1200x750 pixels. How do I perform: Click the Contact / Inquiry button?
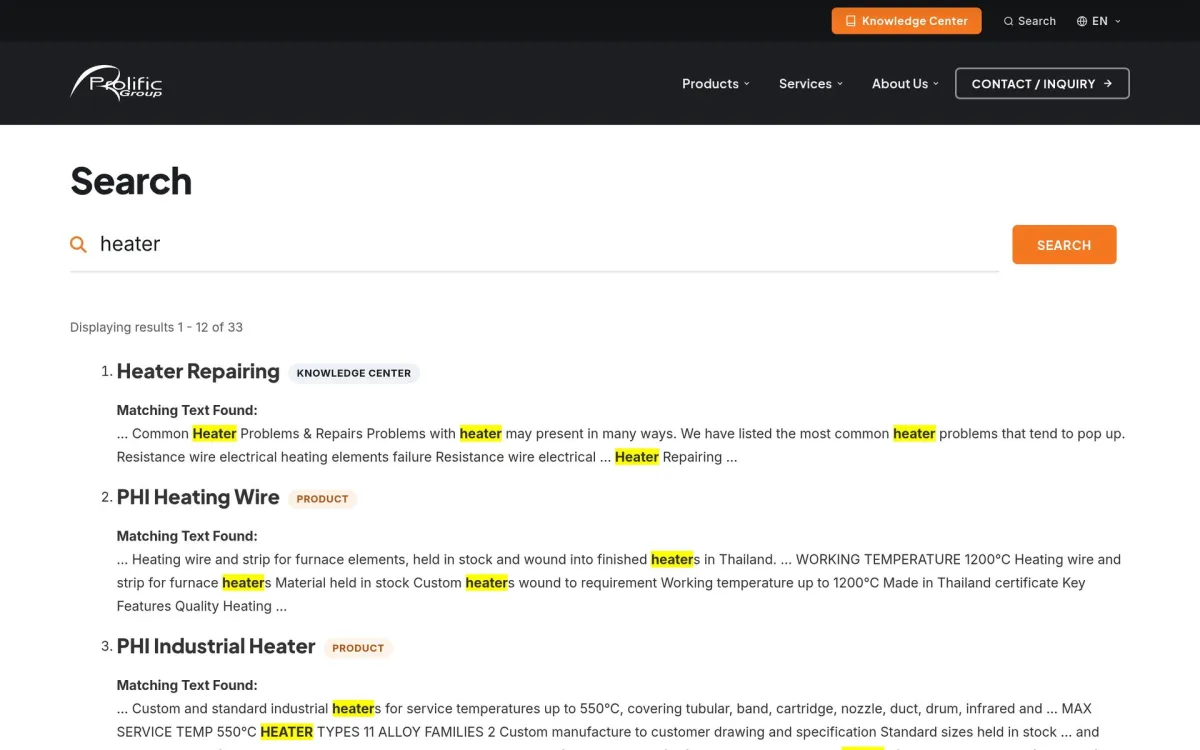1042,84
